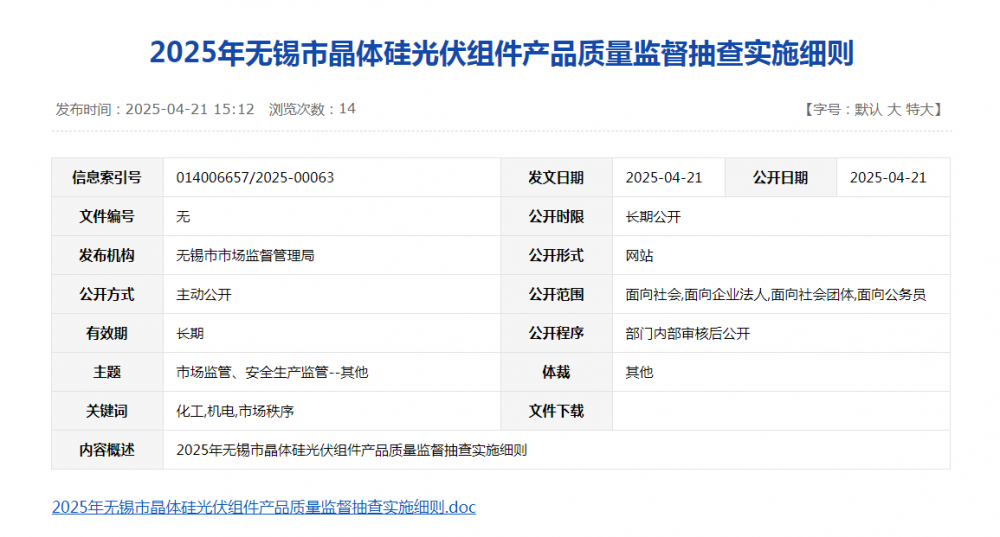Click the 发文日期 label cell

pyautogui.click(x=556, y=178)
